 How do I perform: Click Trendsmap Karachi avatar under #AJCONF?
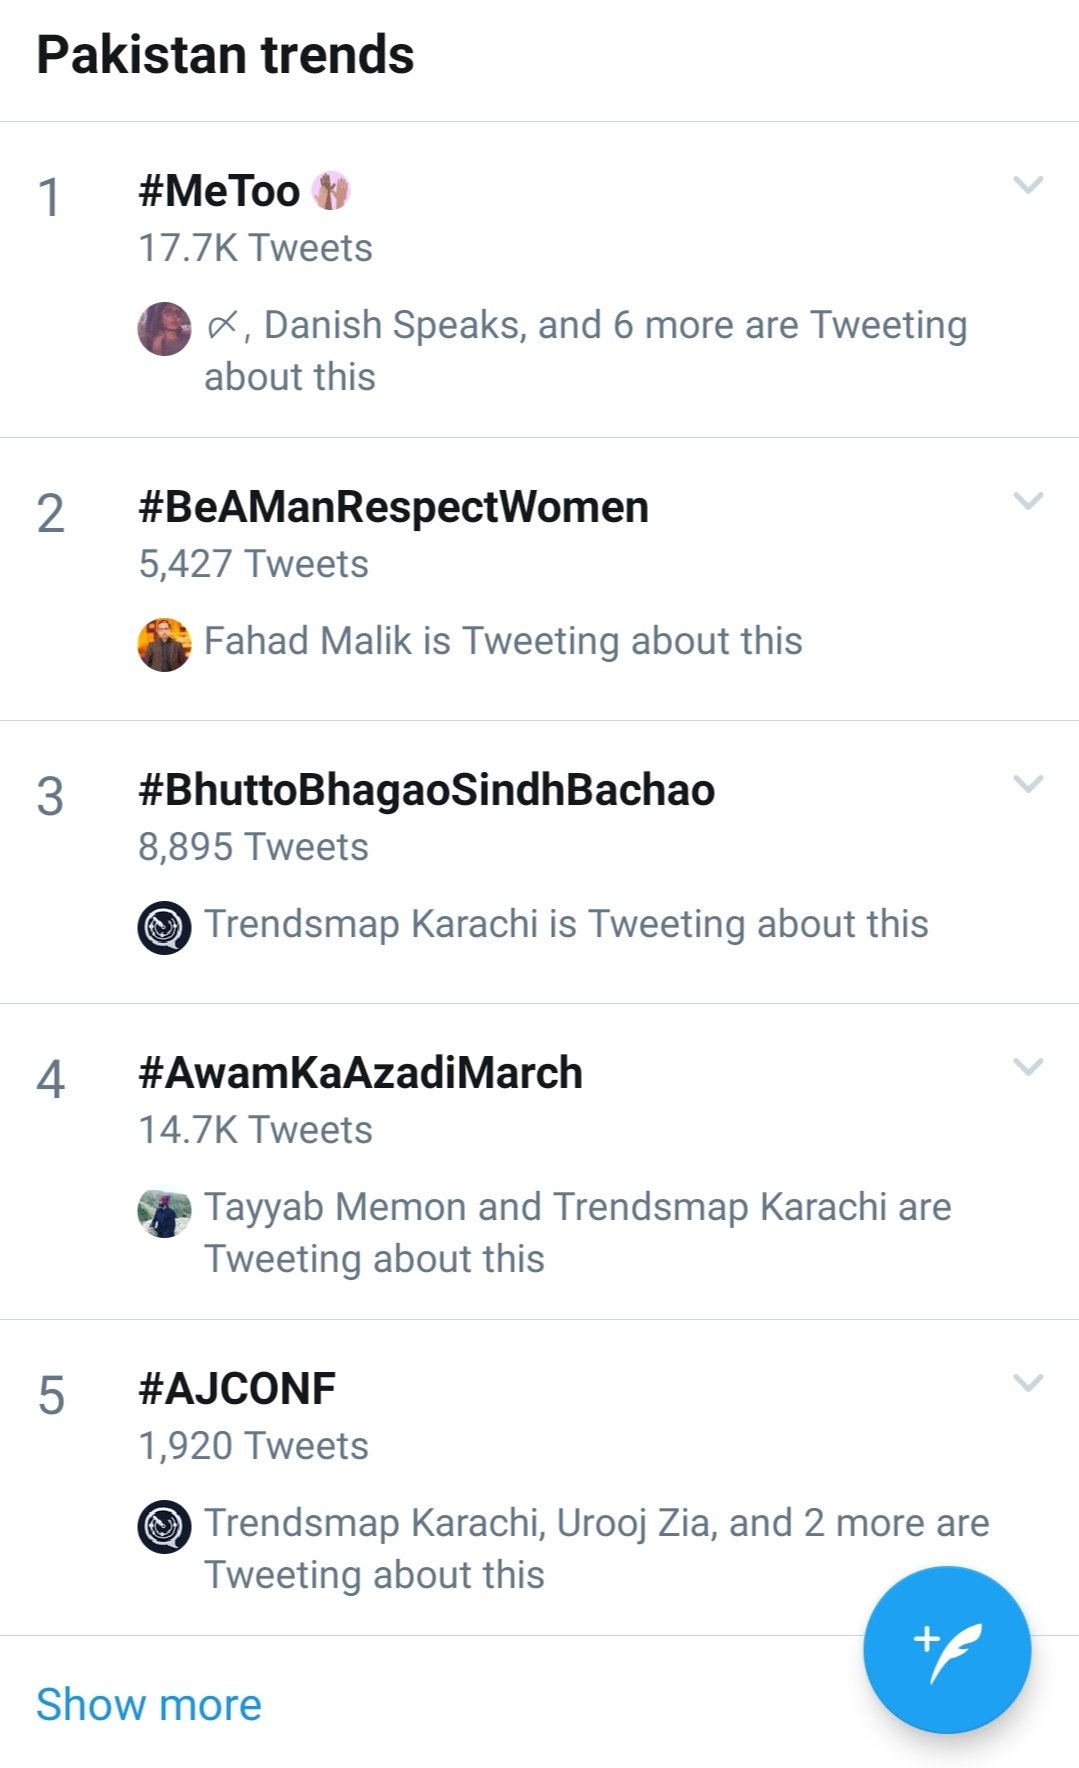click(164, 1527)
